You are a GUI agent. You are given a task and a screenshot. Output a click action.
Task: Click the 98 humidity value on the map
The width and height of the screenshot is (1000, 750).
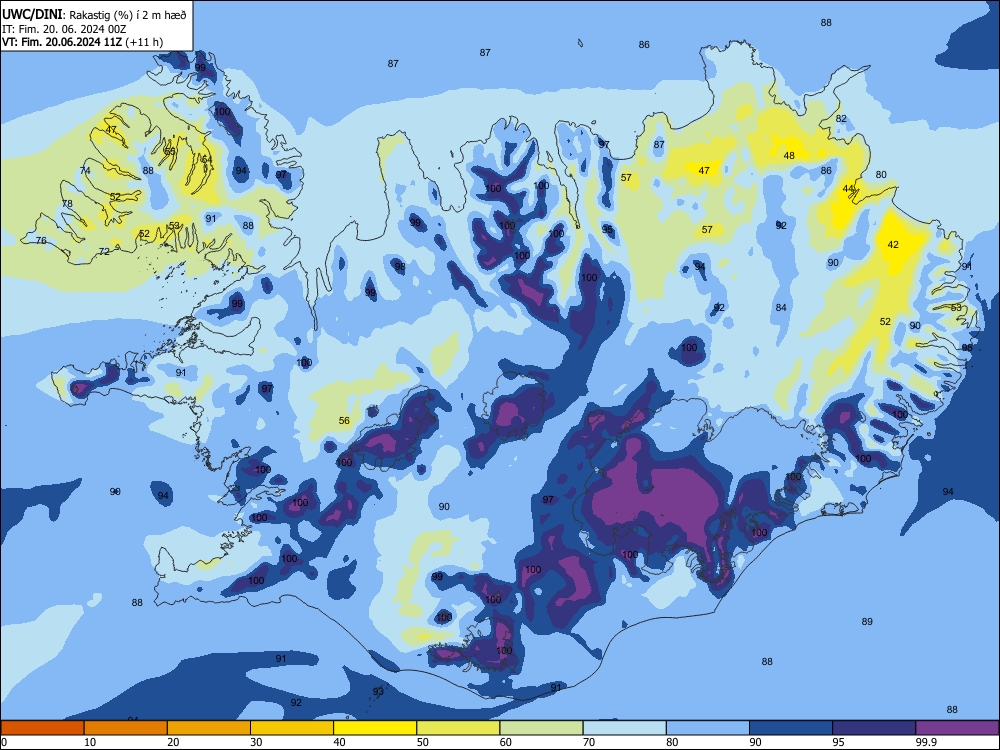click(400, 267)
